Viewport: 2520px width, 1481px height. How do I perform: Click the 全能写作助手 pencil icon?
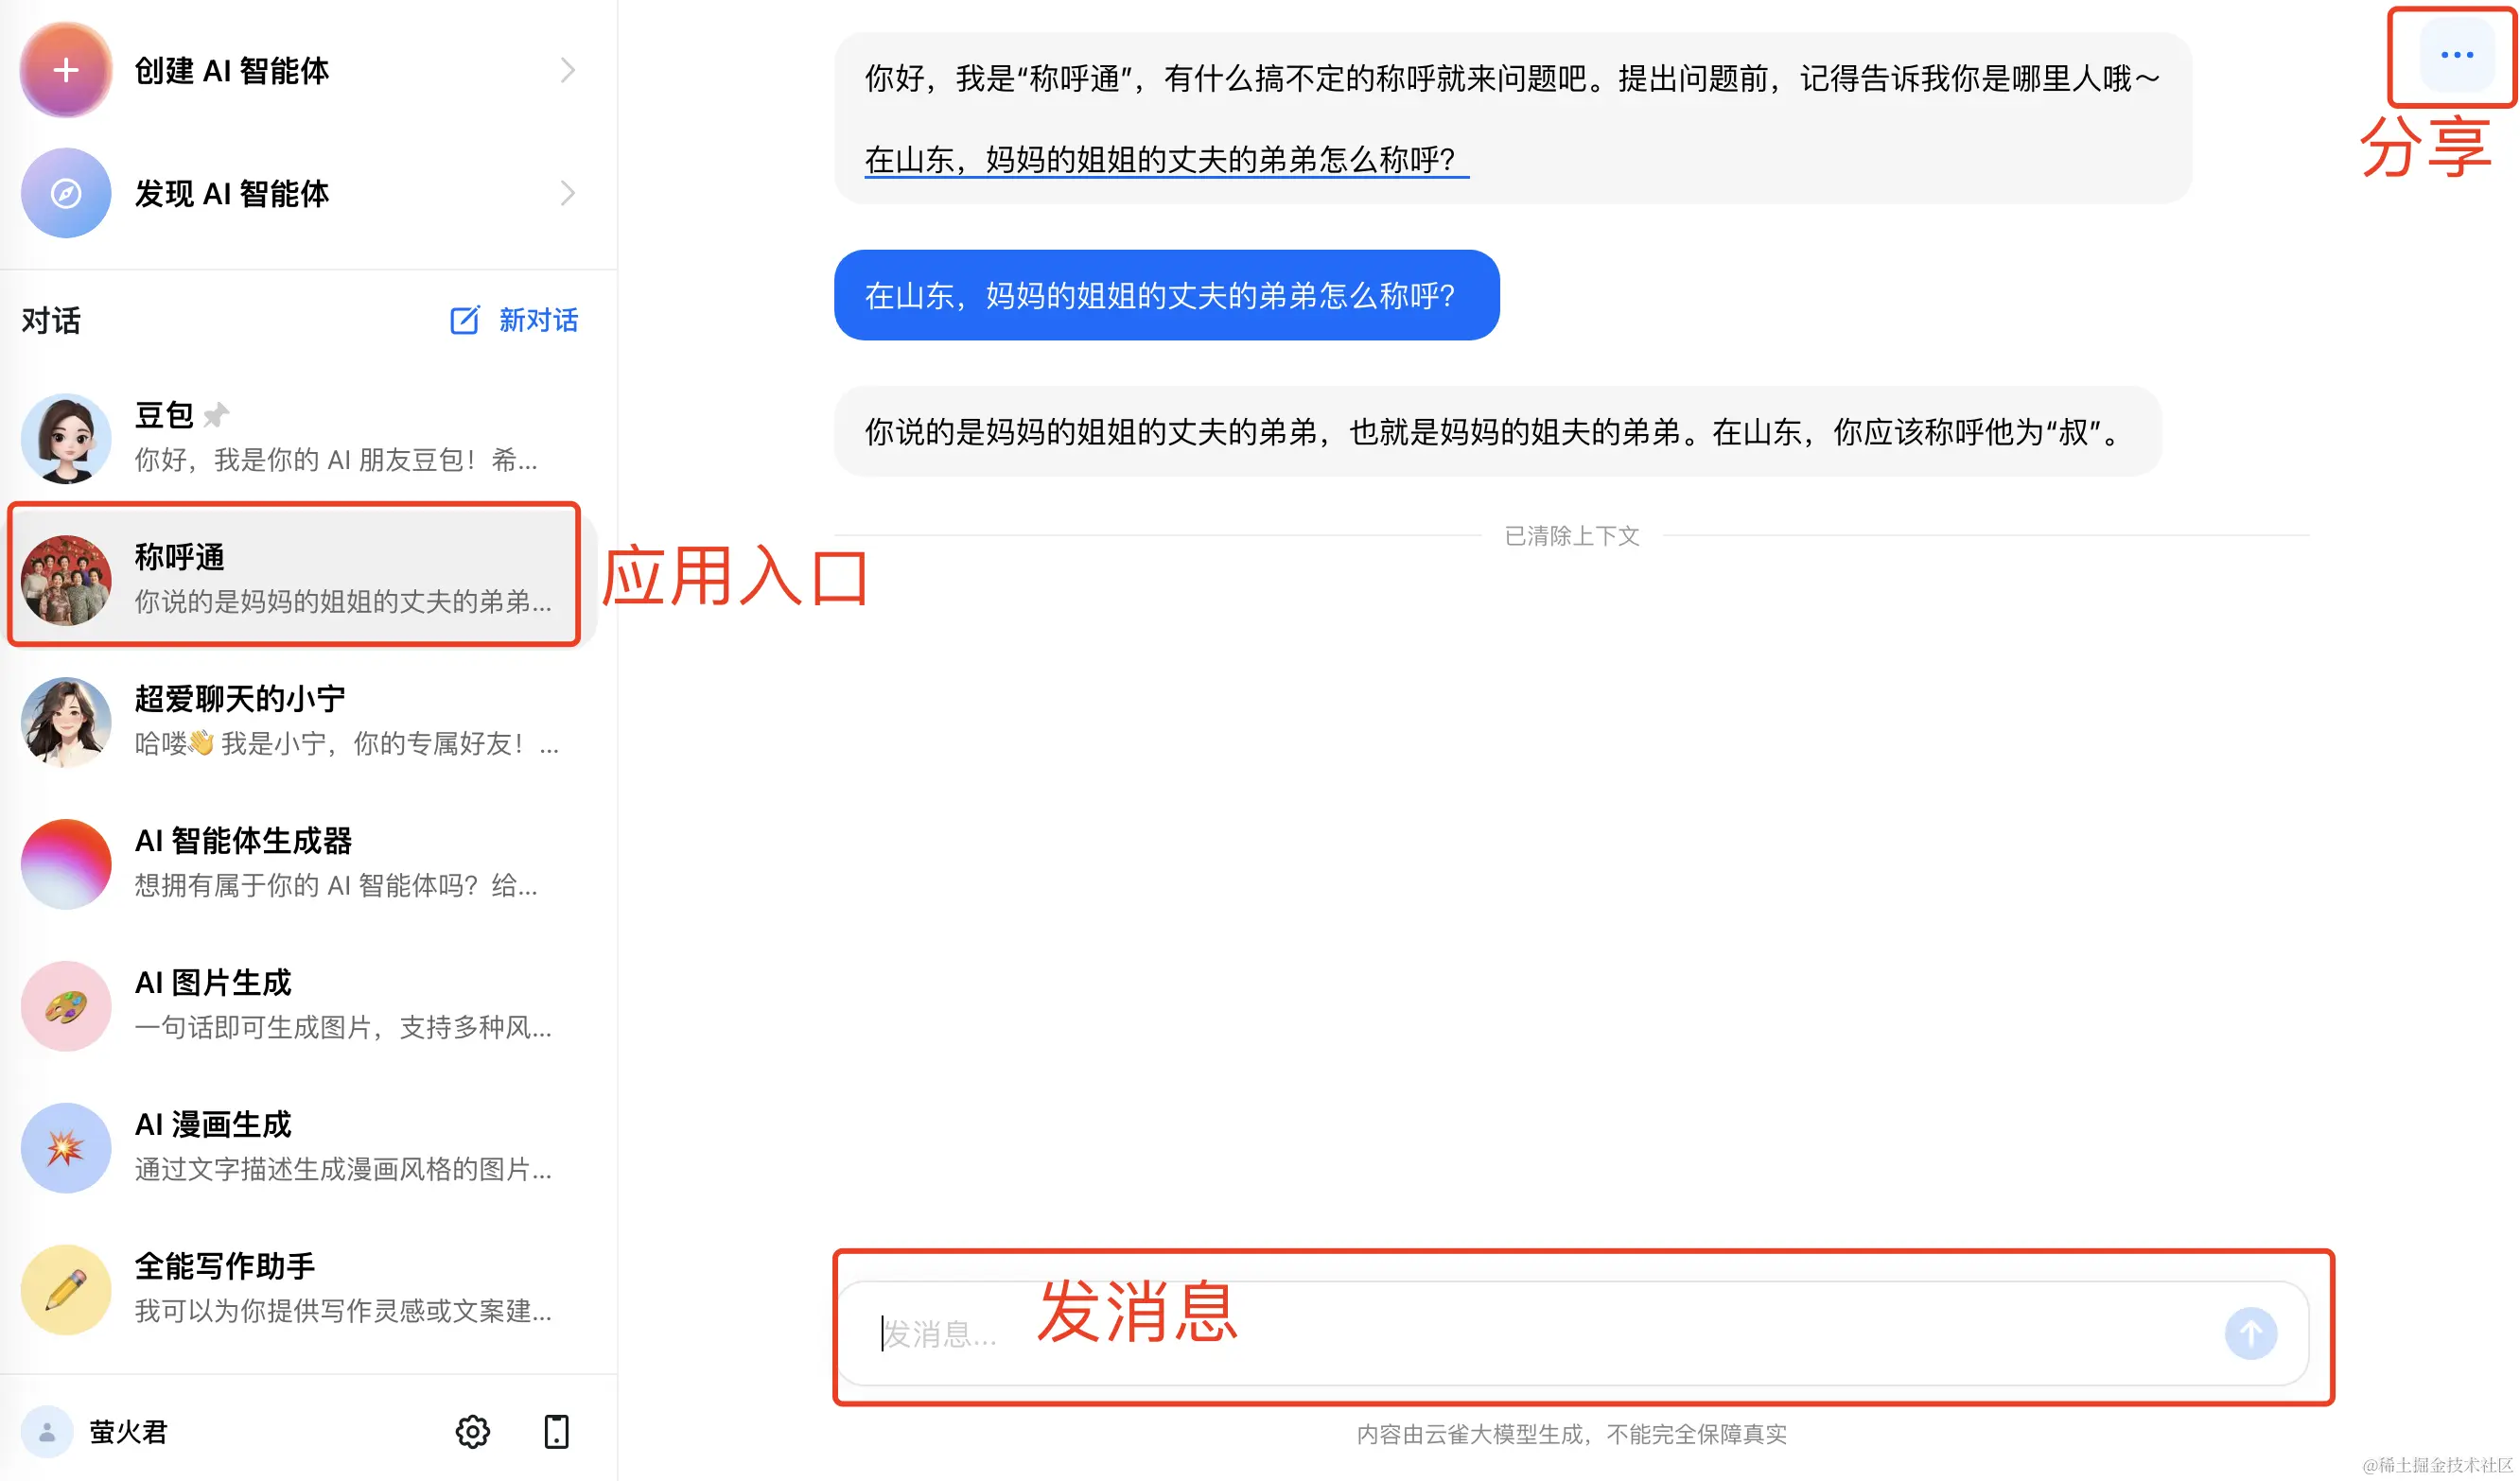[x=66, y=1290]
